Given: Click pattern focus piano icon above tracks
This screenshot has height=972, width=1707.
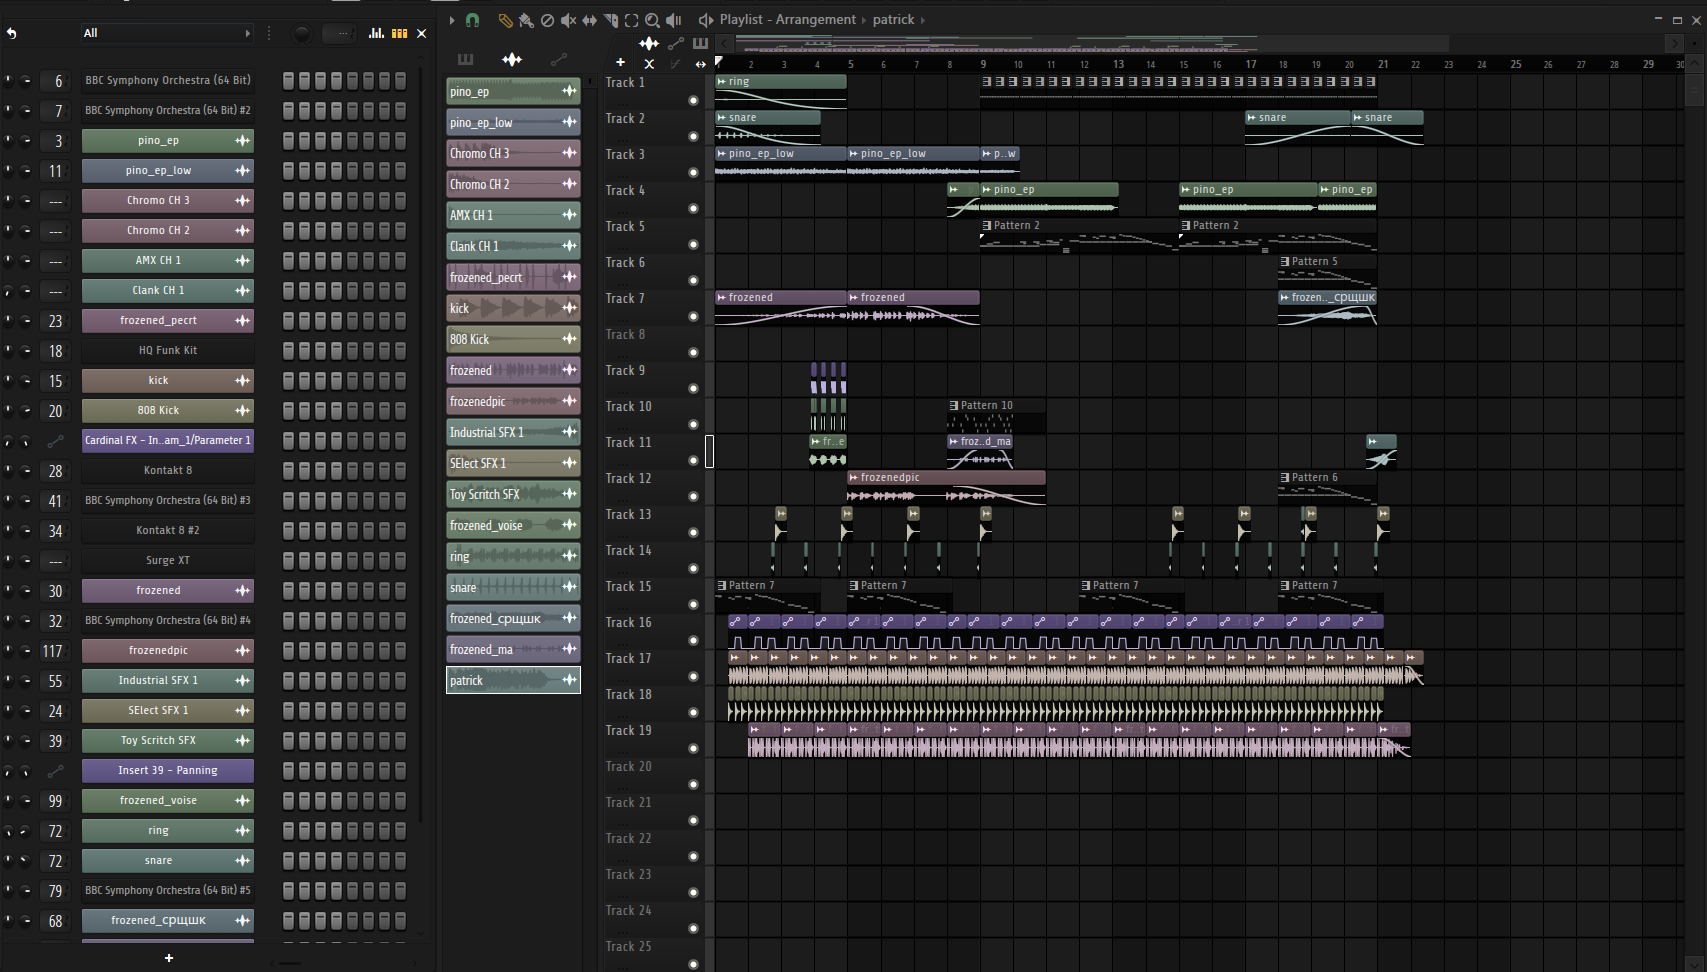Looking at the screenshot, I should (700, 43).
